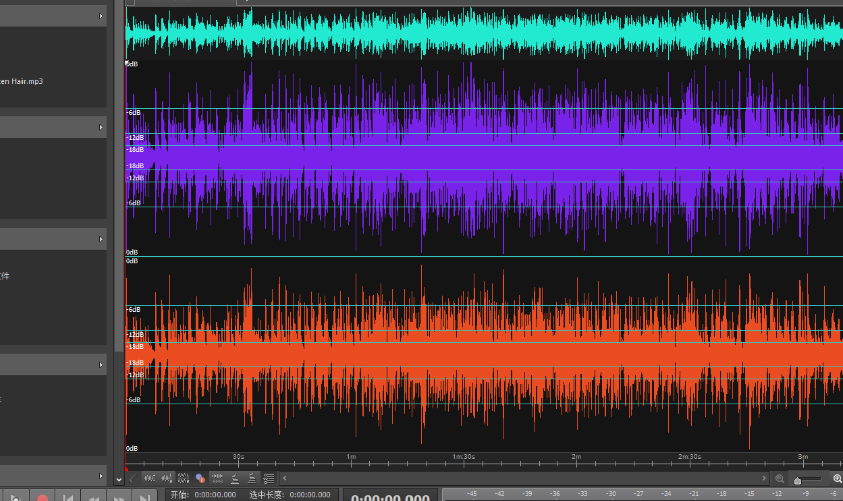
Task: Click the down chevron below the vertical scrollbar
Action: pos(119,479)
